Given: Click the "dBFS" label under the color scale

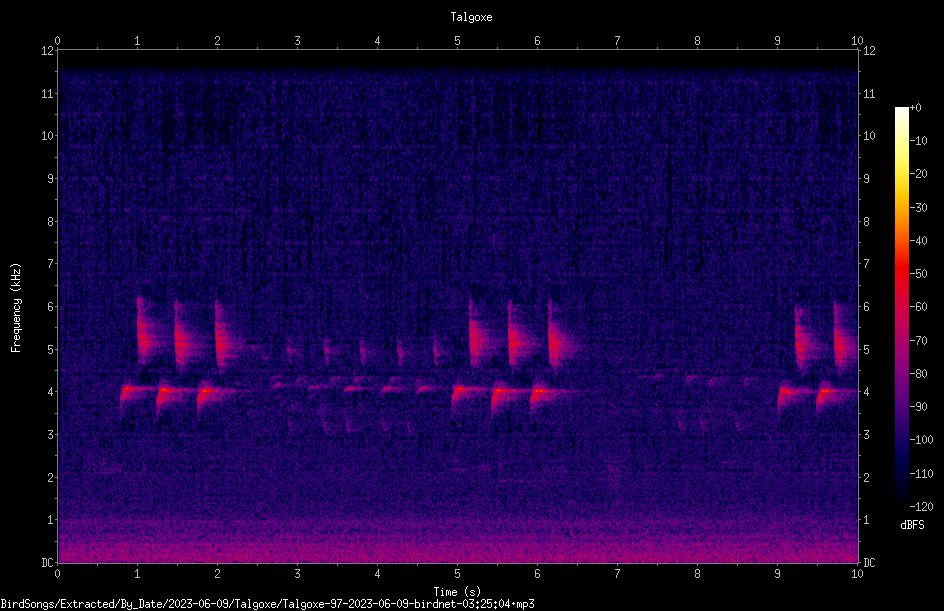Looking at the screenshot, I should [x=912, y=525].
